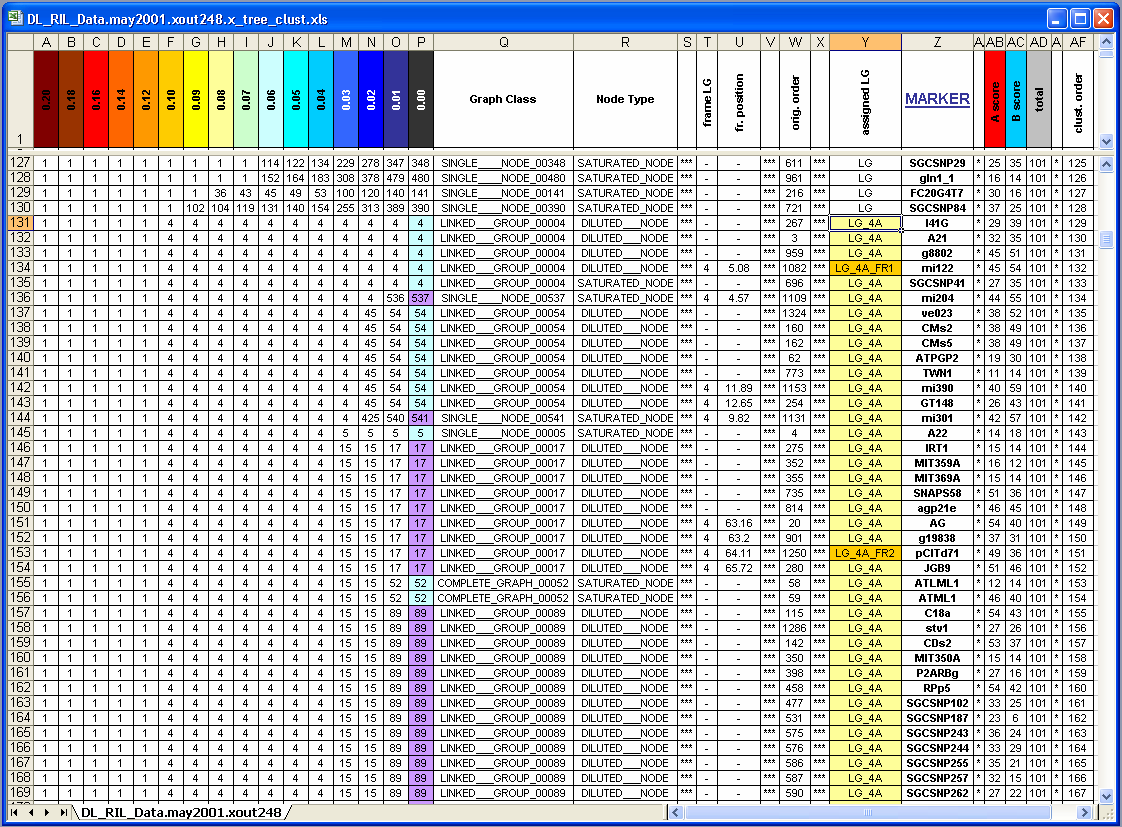Select the black 0.00 header cell
The image size is (1122, 827).
point(421,99)
